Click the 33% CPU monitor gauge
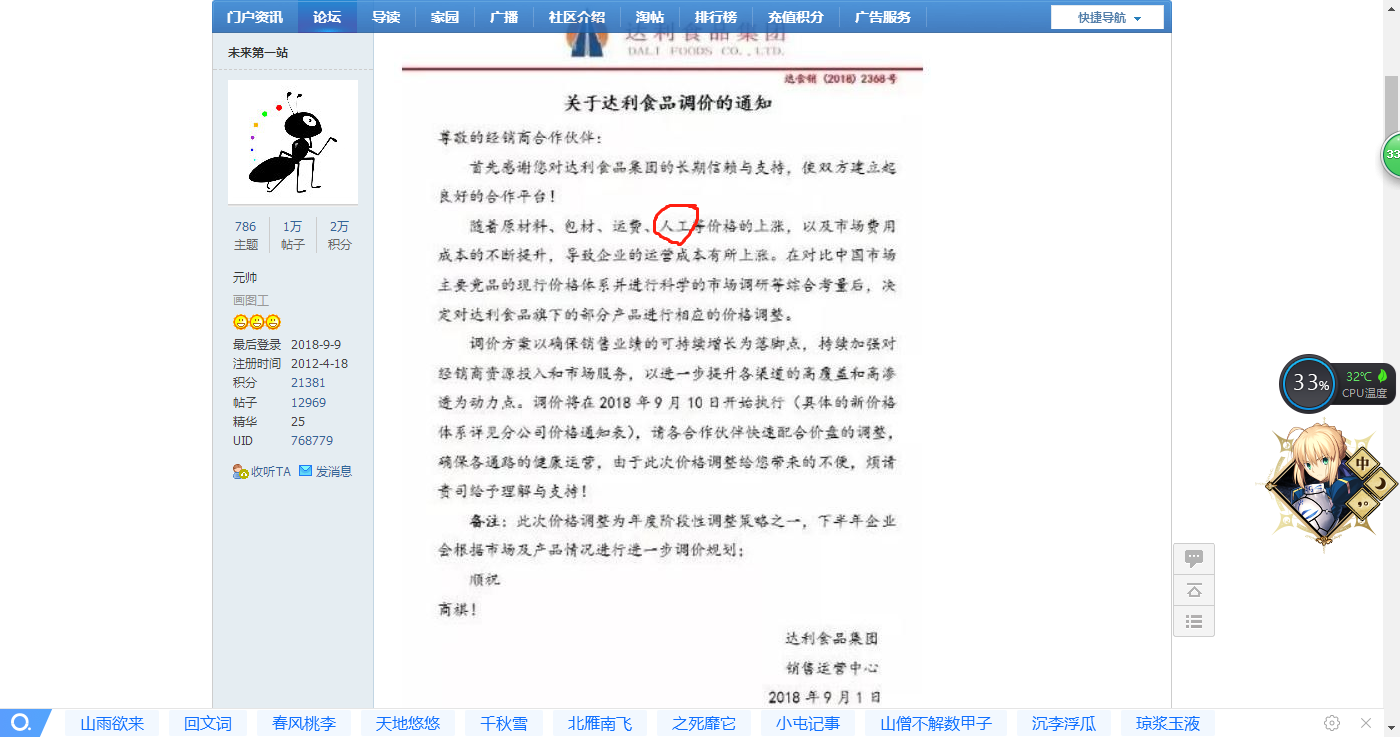The image size is (1400, 737). point(1309,383)
